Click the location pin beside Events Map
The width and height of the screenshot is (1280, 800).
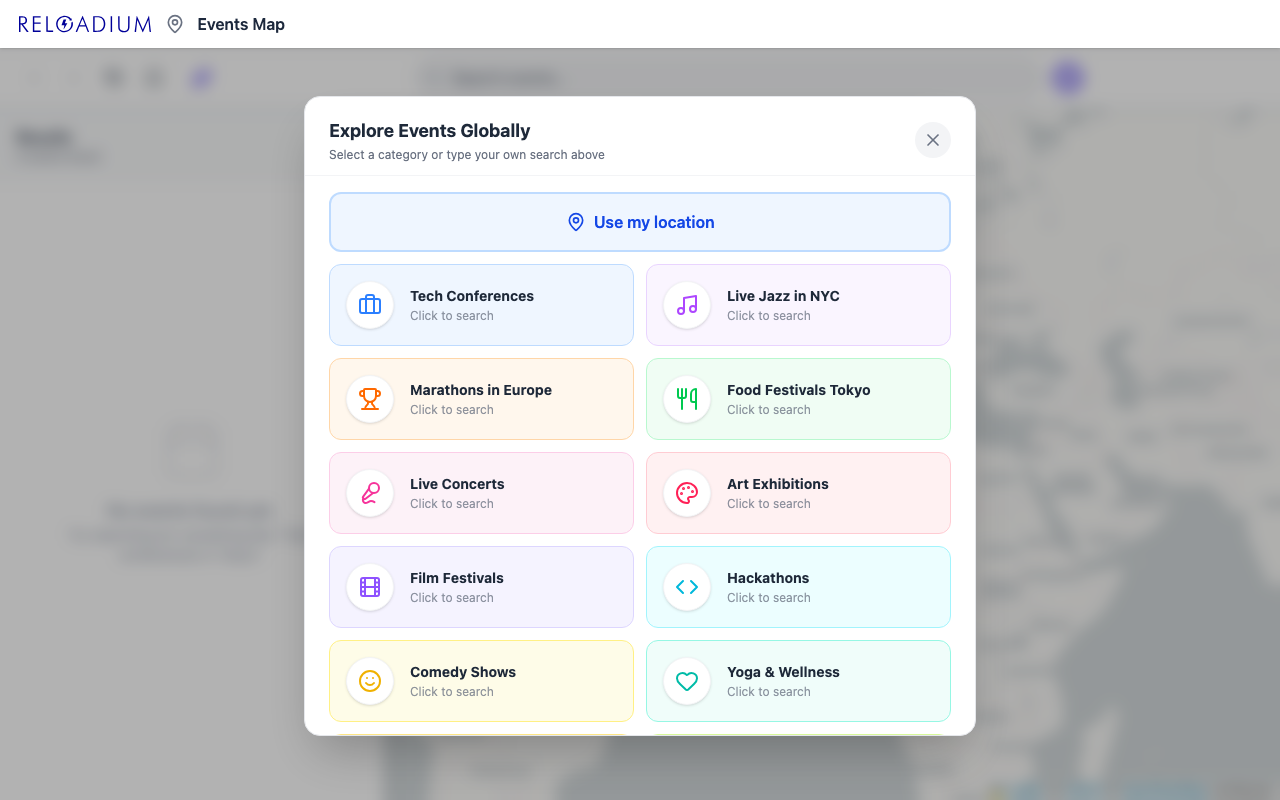coord(175,24)
